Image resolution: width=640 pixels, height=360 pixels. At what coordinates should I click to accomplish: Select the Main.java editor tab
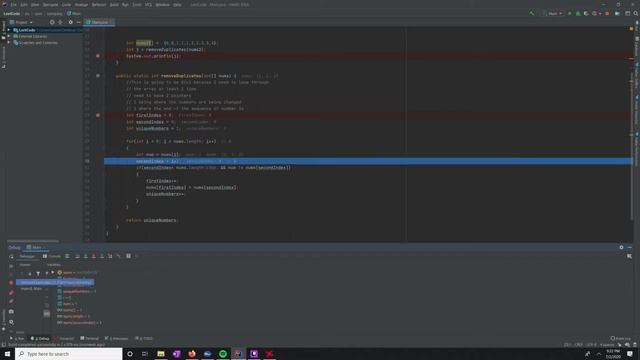click(x=99, y=22)
